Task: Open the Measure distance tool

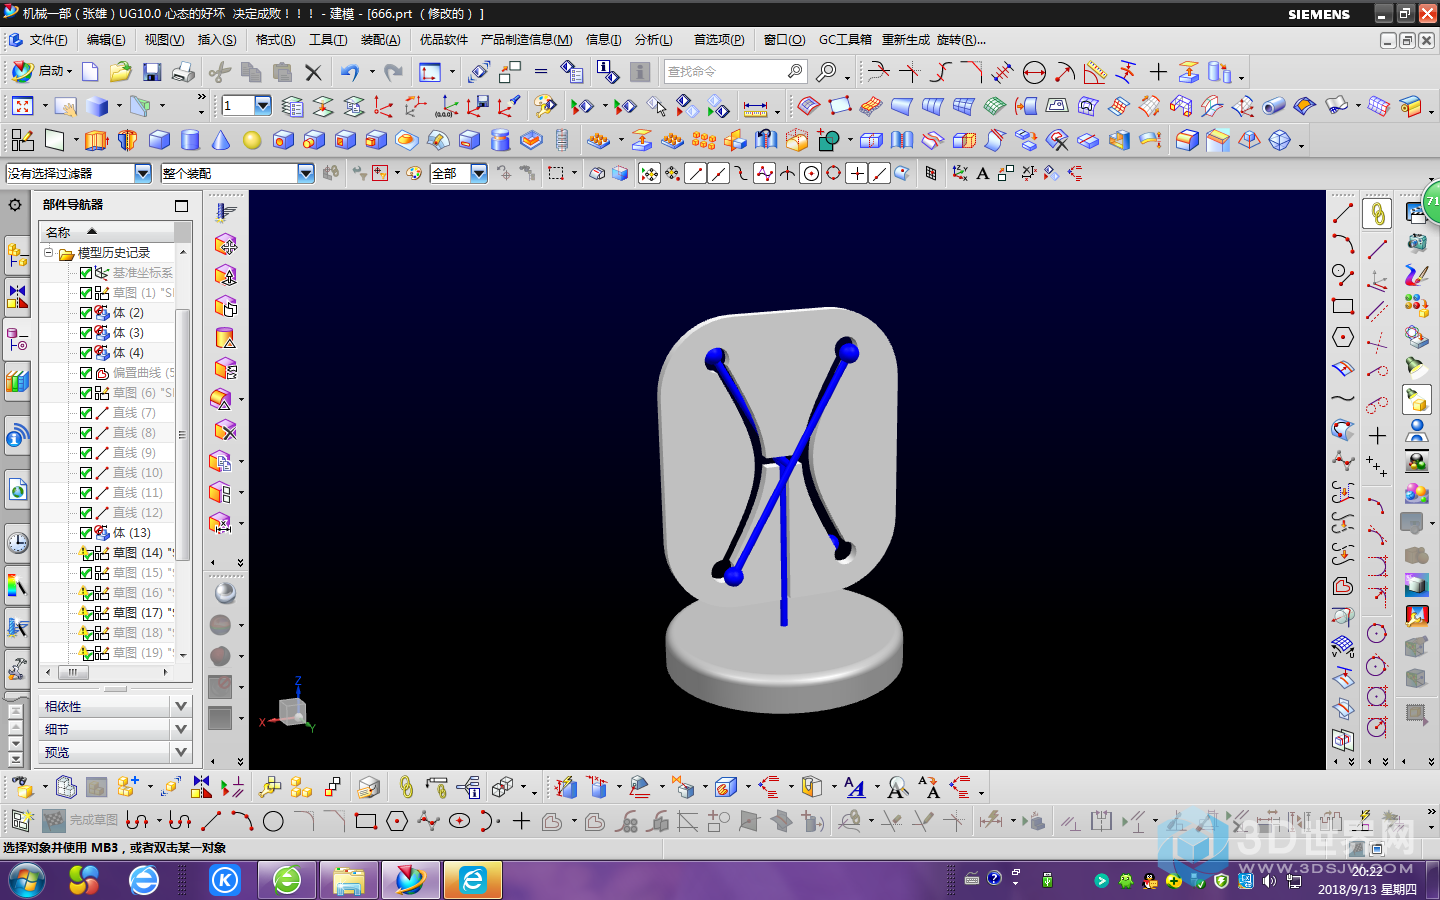Action: [x=756, y=106]
